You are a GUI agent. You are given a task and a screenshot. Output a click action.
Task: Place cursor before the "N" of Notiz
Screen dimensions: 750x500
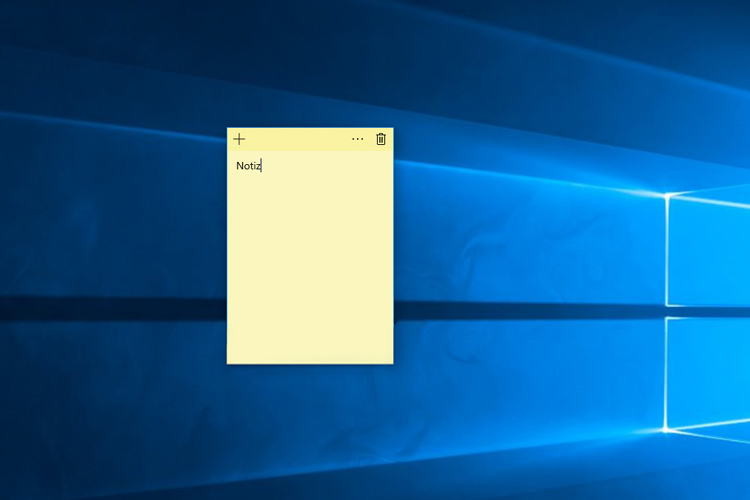pyautogui.click(x=236, y=166)
